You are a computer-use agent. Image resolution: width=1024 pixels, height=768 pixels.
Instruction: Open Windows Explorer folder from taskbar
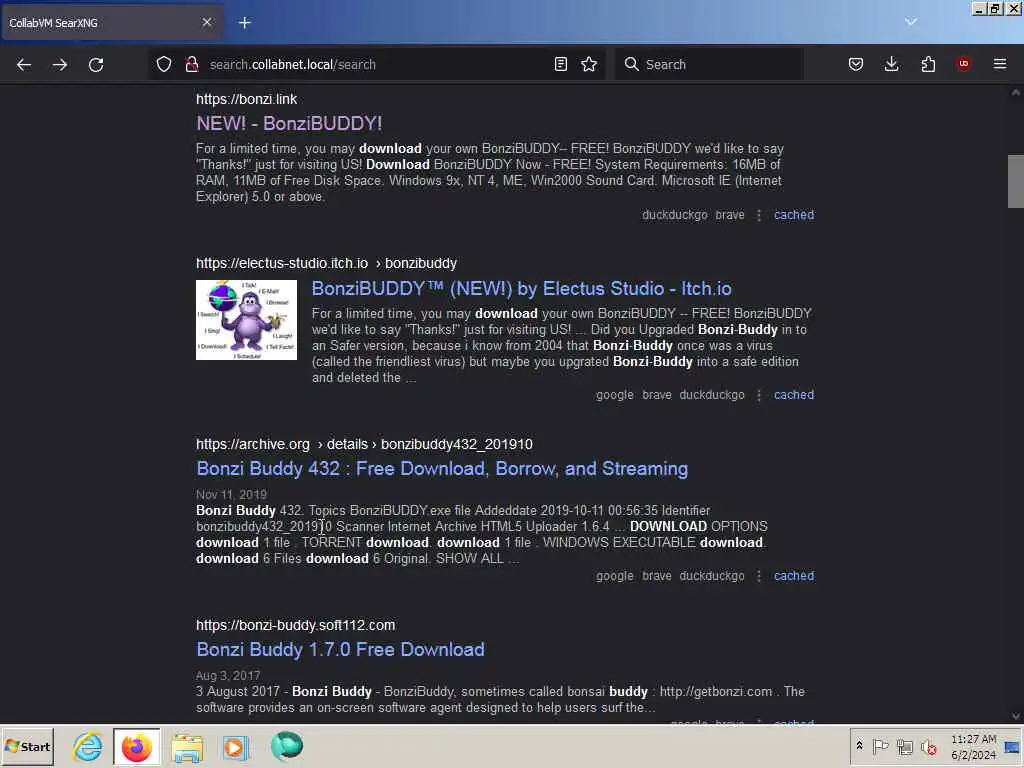pyautogui.click(x=187, y=747)
